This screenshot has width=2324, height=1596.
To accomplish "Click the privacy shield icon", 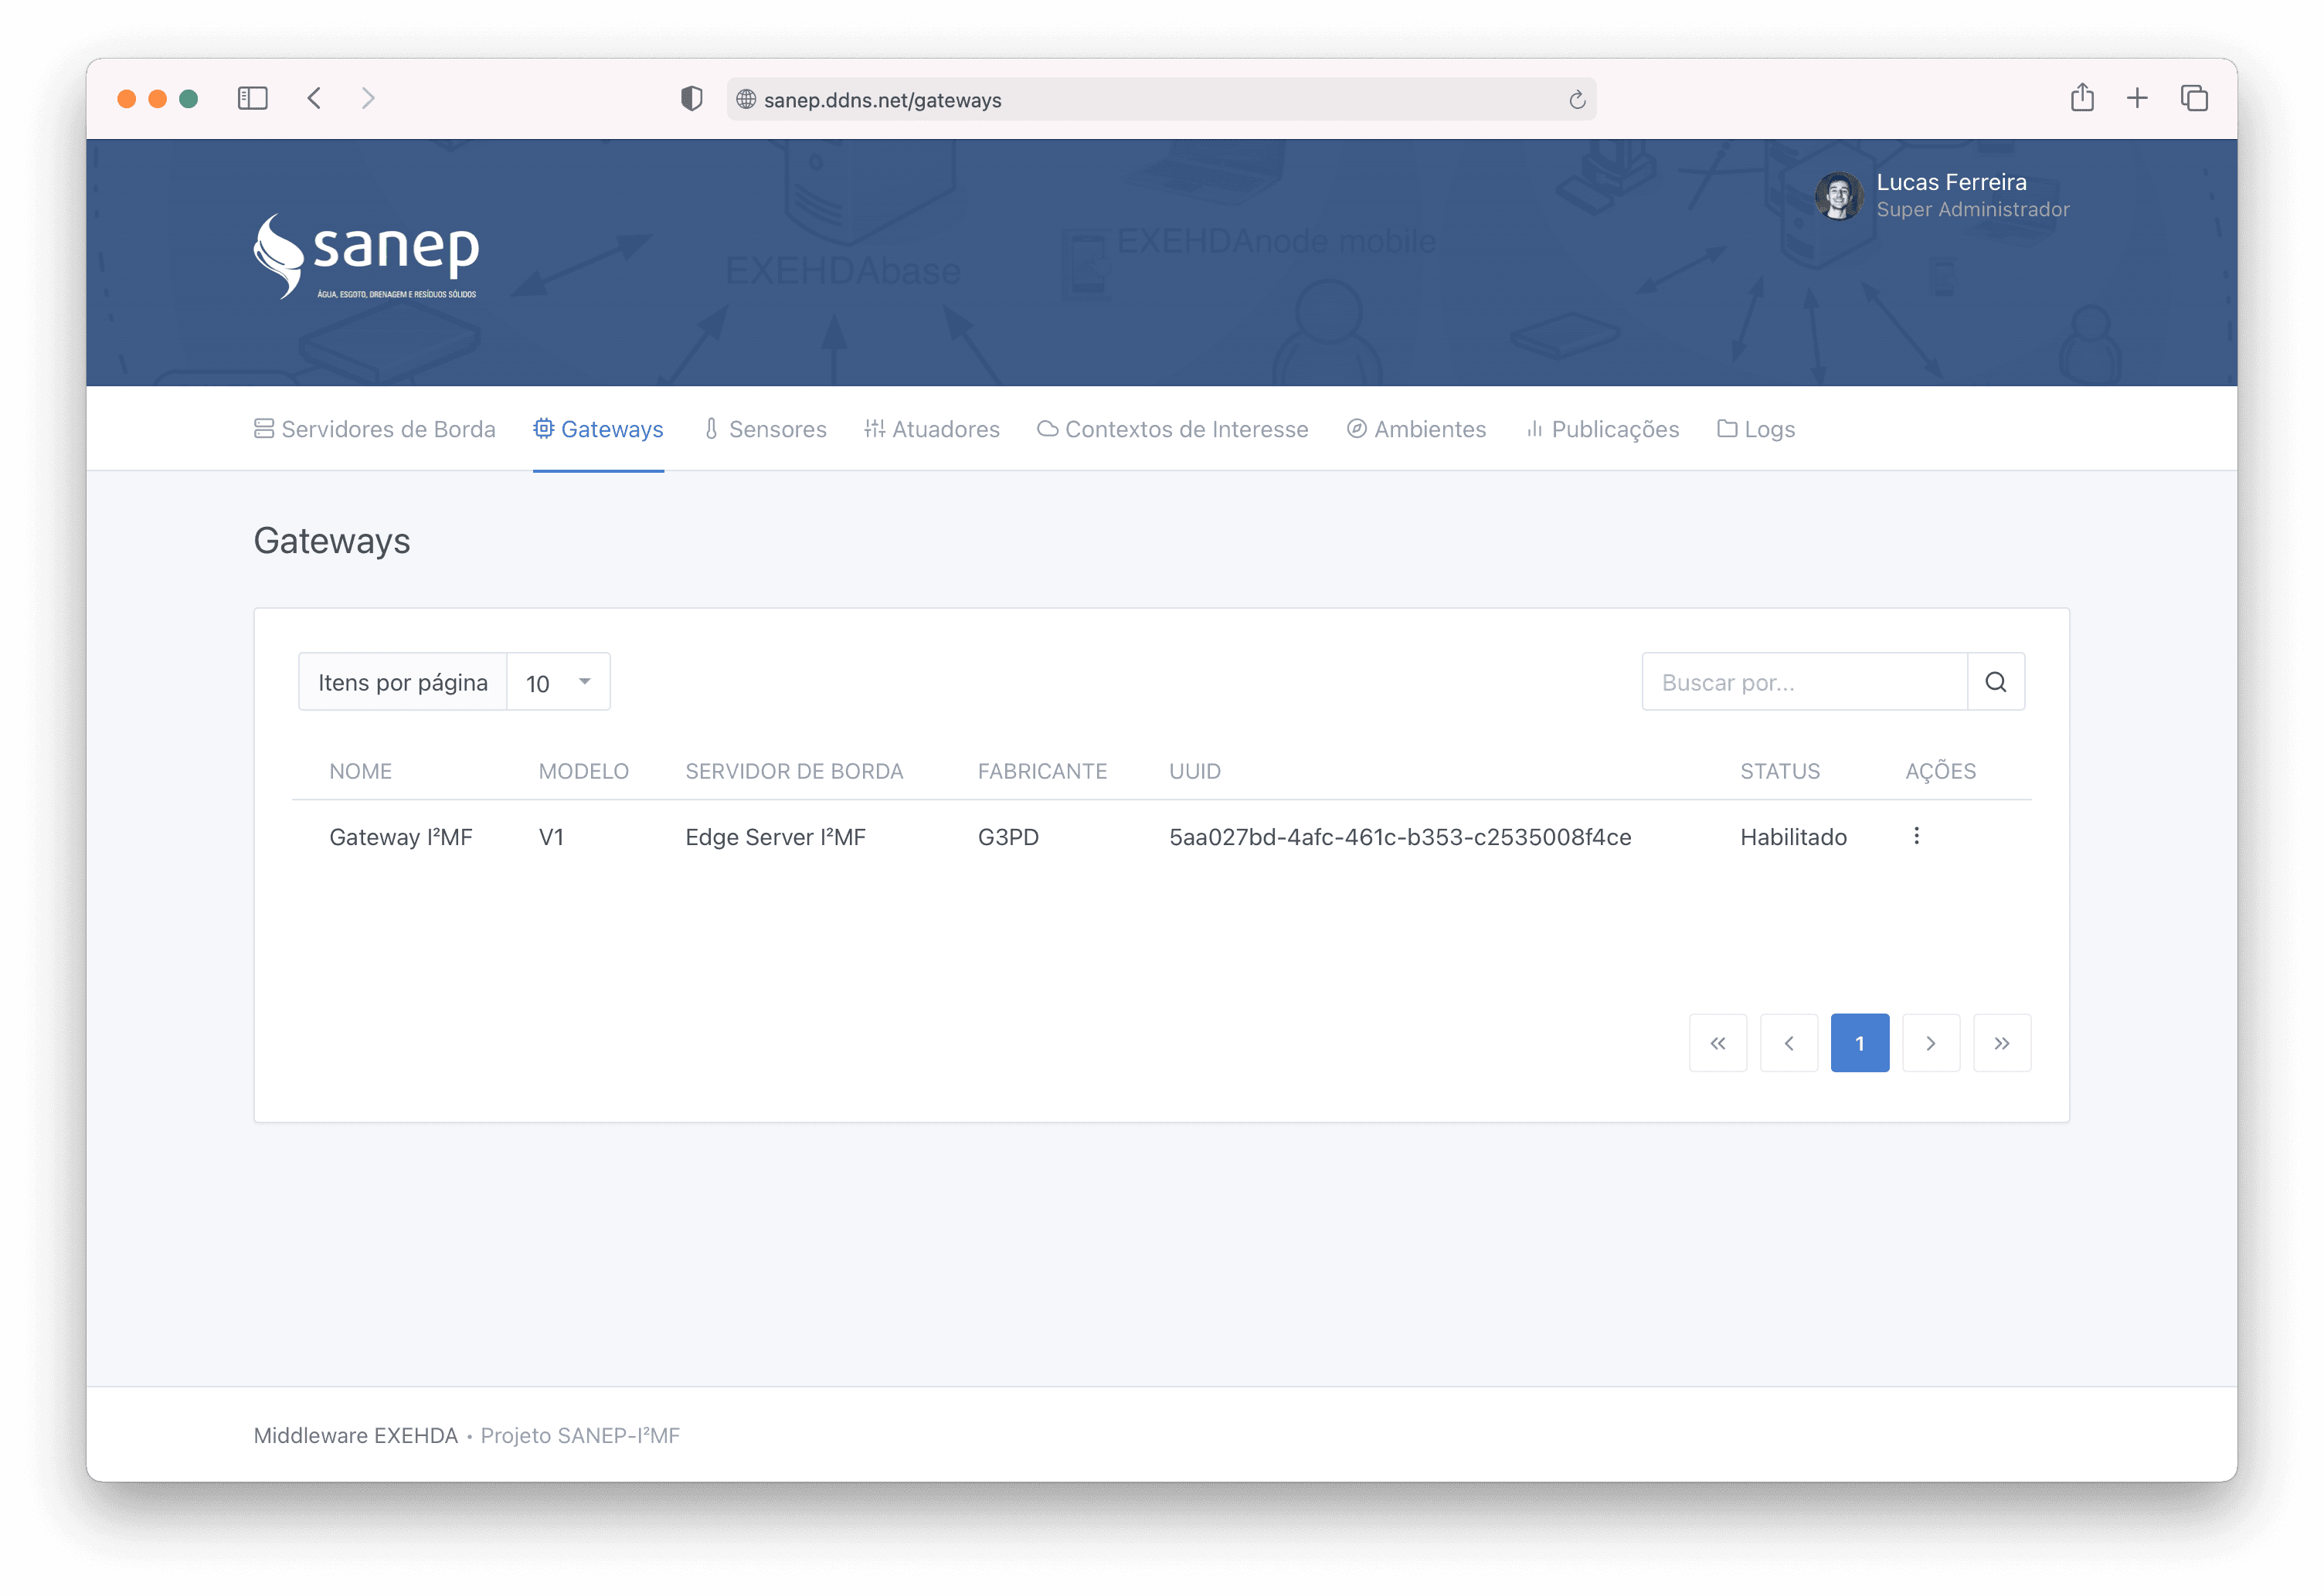I will point(691,98).
